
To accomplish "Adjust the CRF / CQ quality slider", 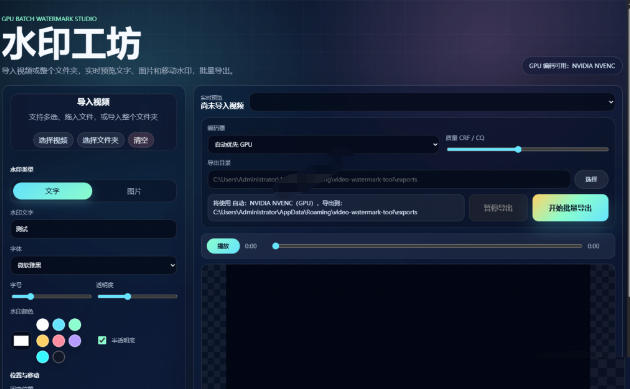I will [x=528, y=149].
